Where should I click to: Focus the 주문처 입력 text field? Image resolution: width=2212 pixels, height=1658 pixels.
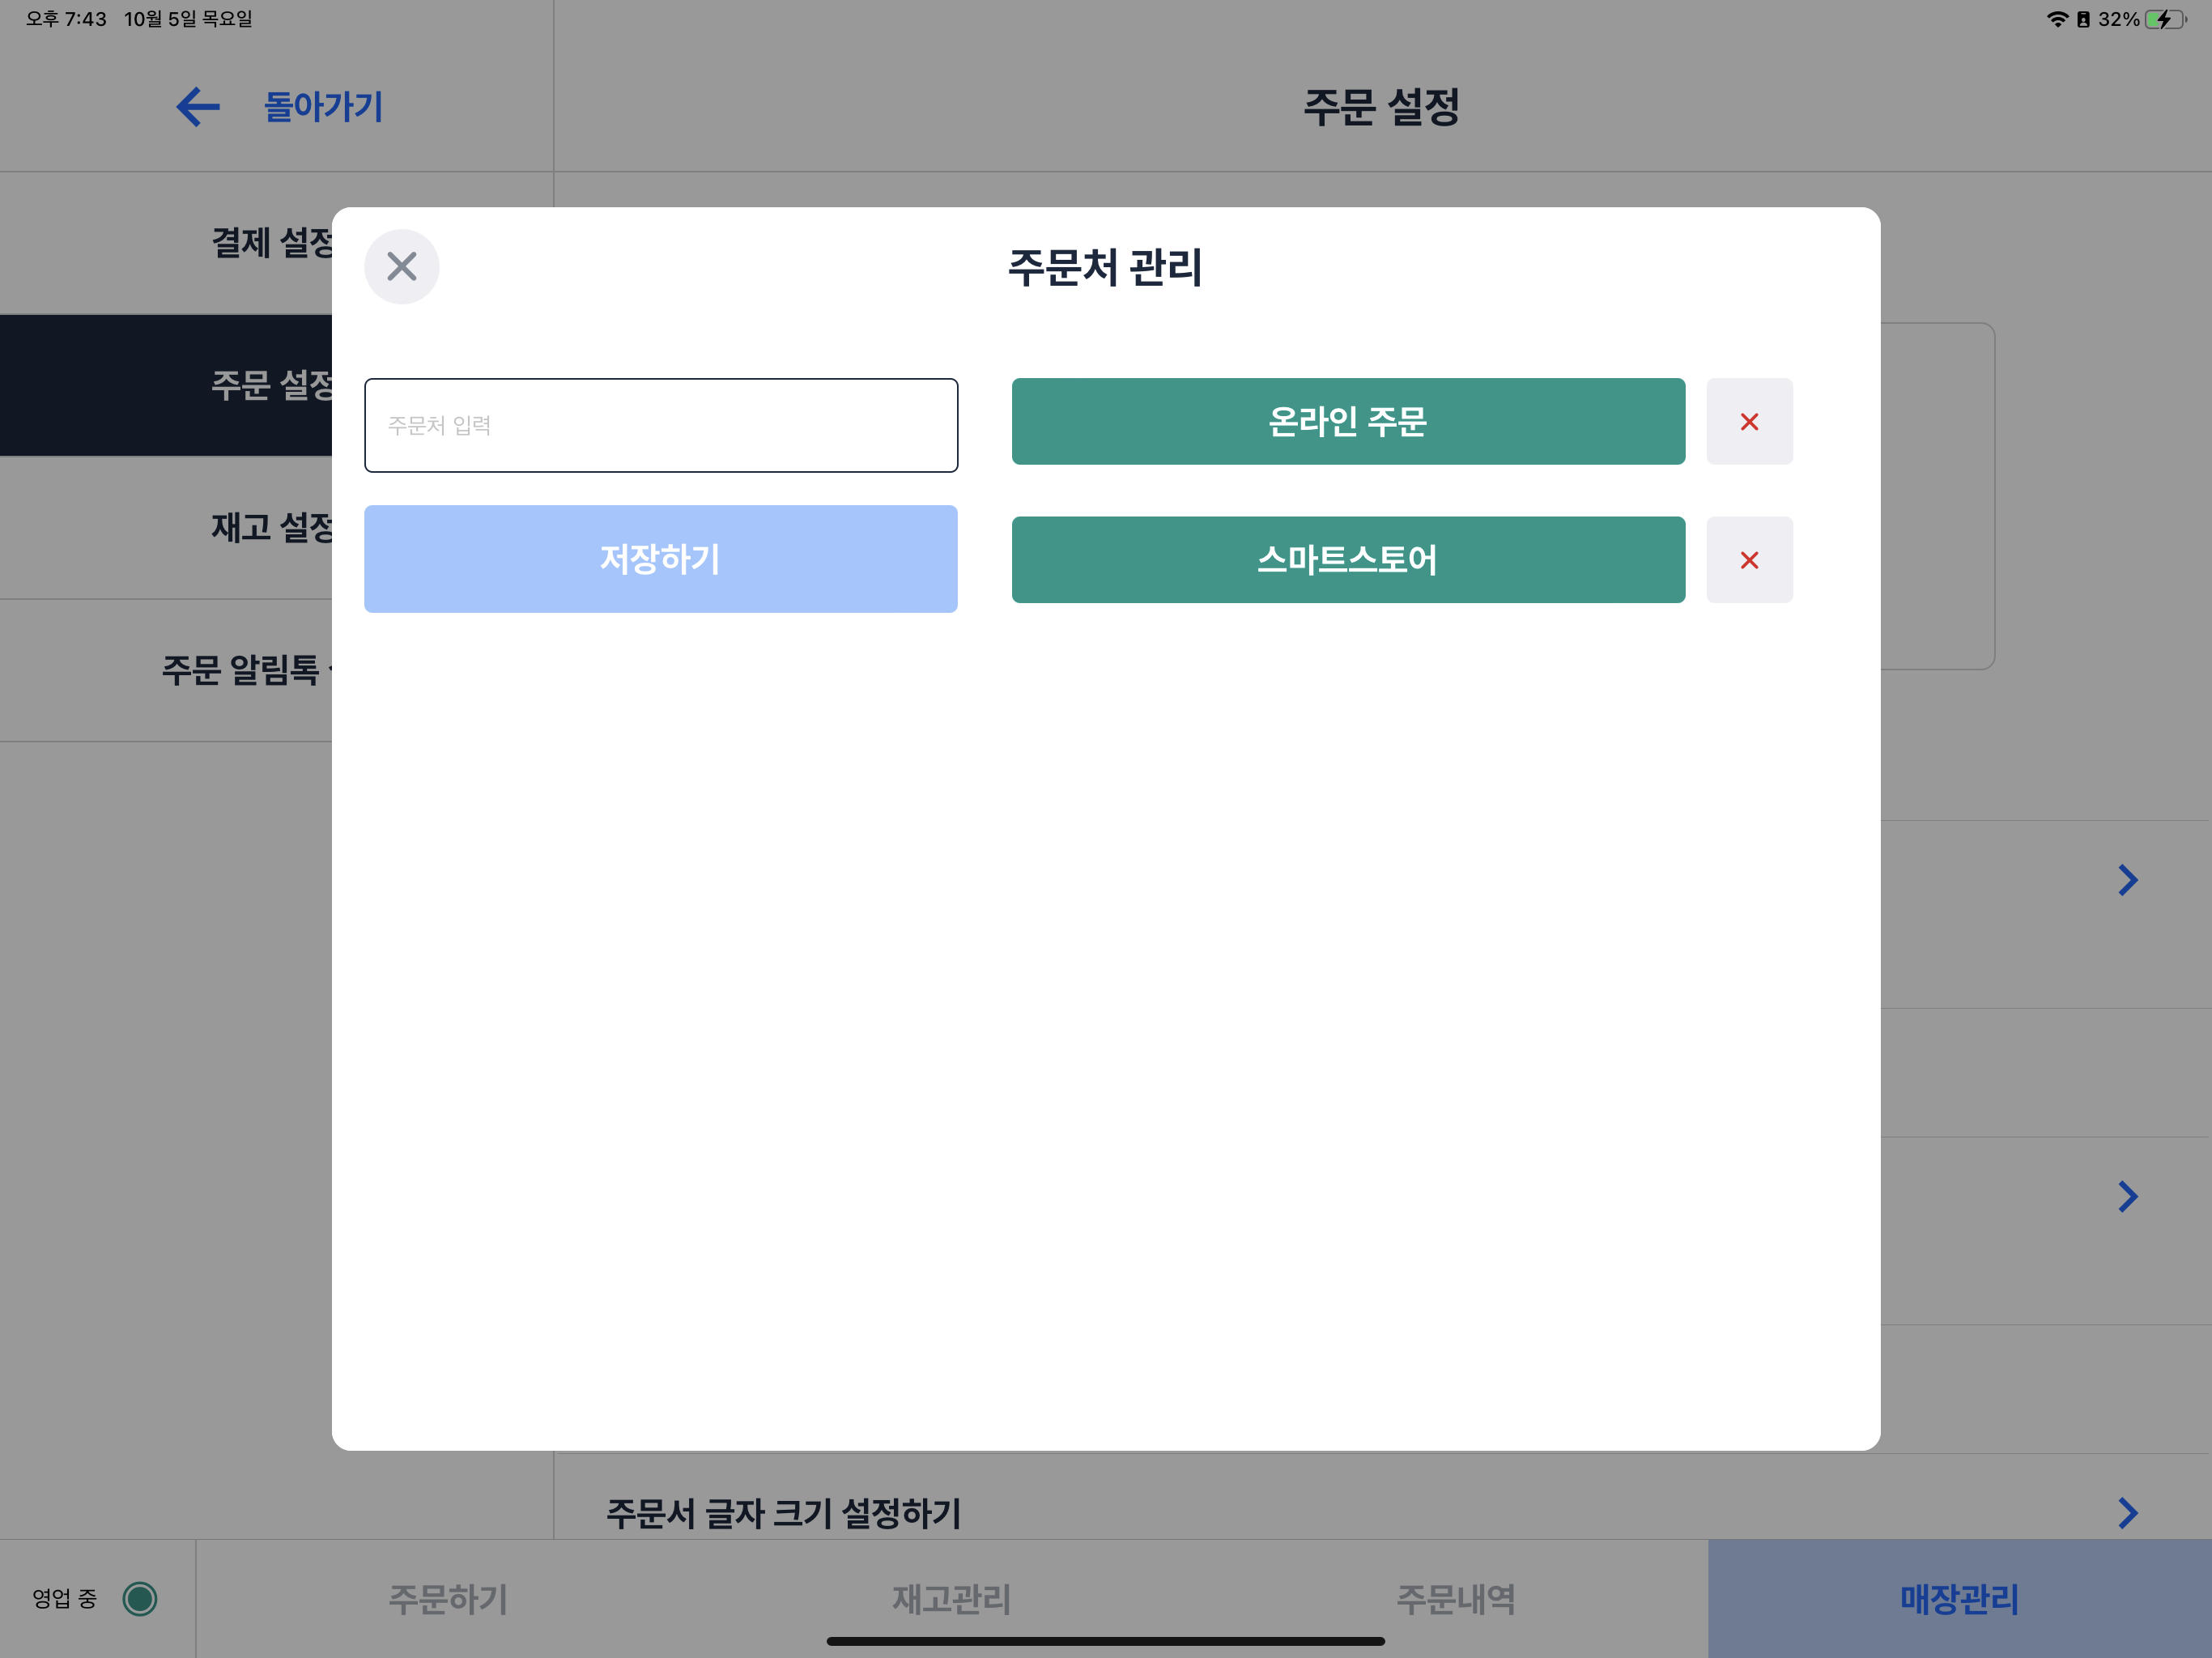[x=660, y=425]
